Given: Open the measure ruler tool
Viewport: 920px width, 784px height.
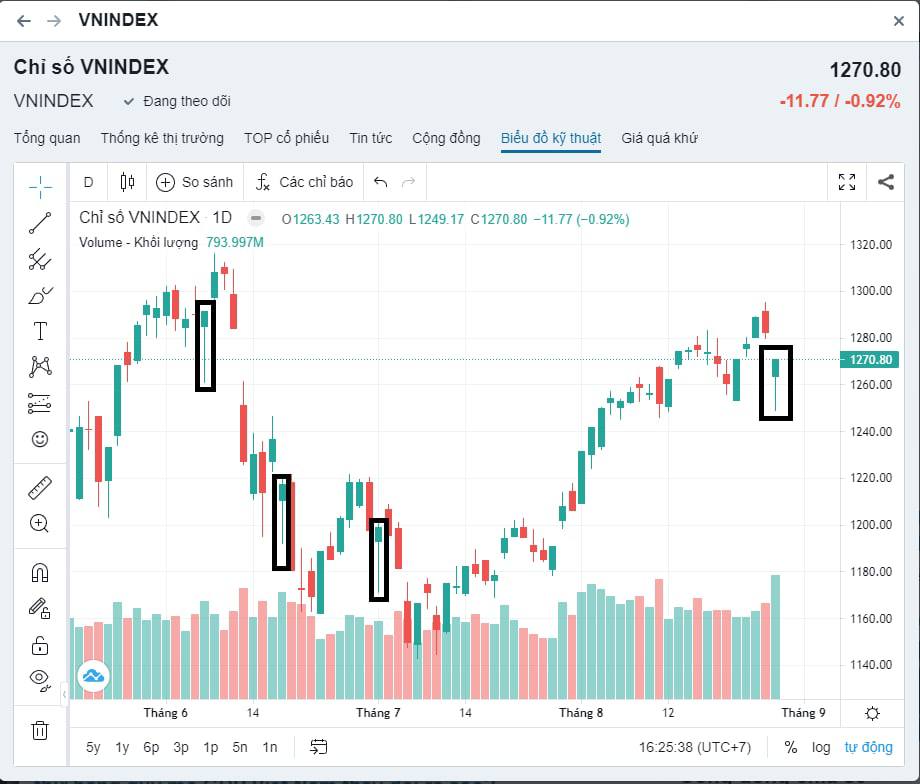Looking at the screenshot, I should click(40, 488).
